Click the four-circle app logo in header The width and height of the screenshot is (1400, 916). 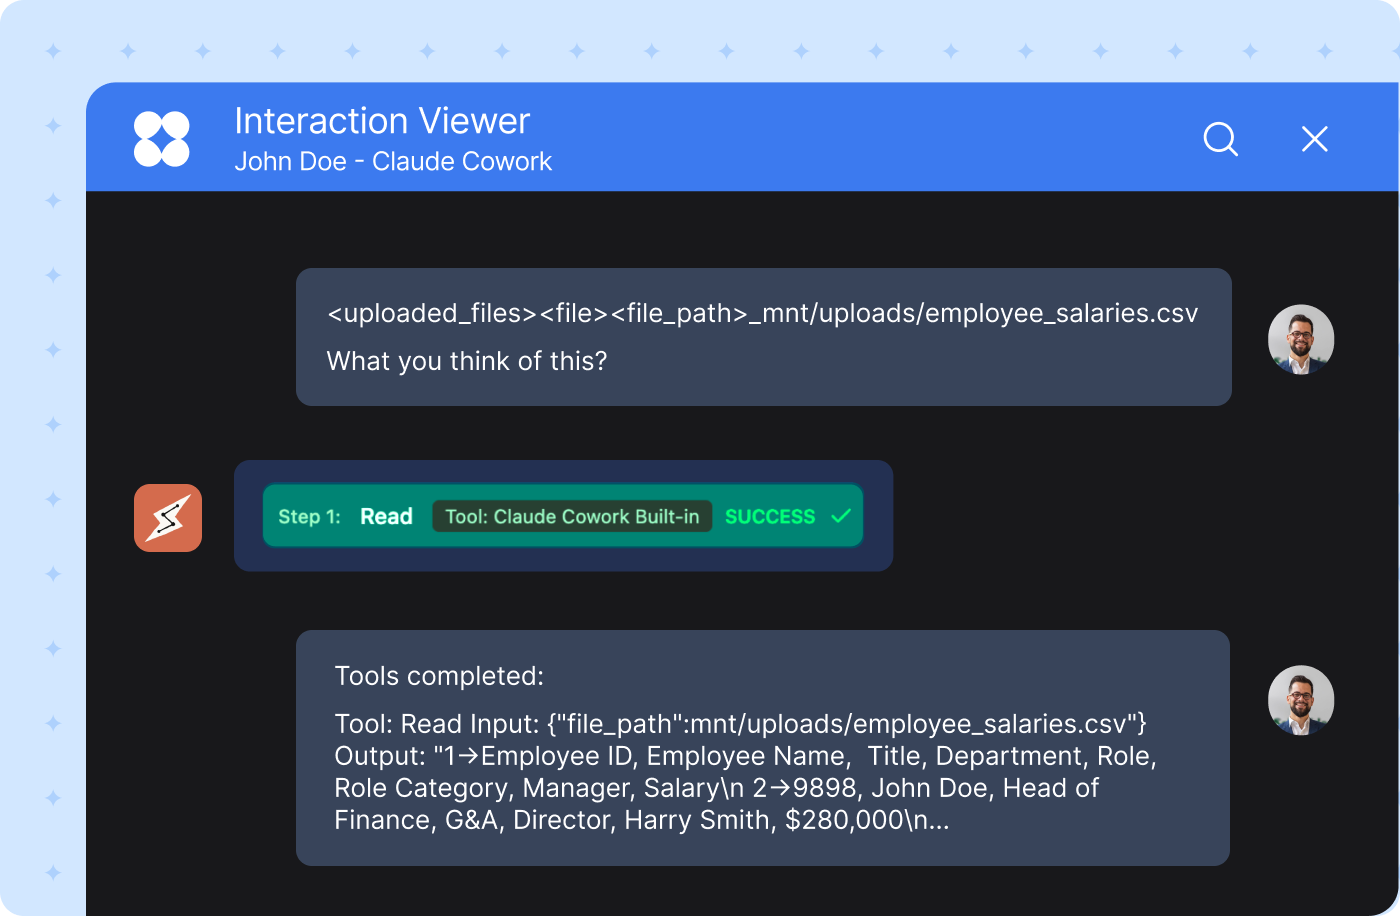(x=162, y=139)
